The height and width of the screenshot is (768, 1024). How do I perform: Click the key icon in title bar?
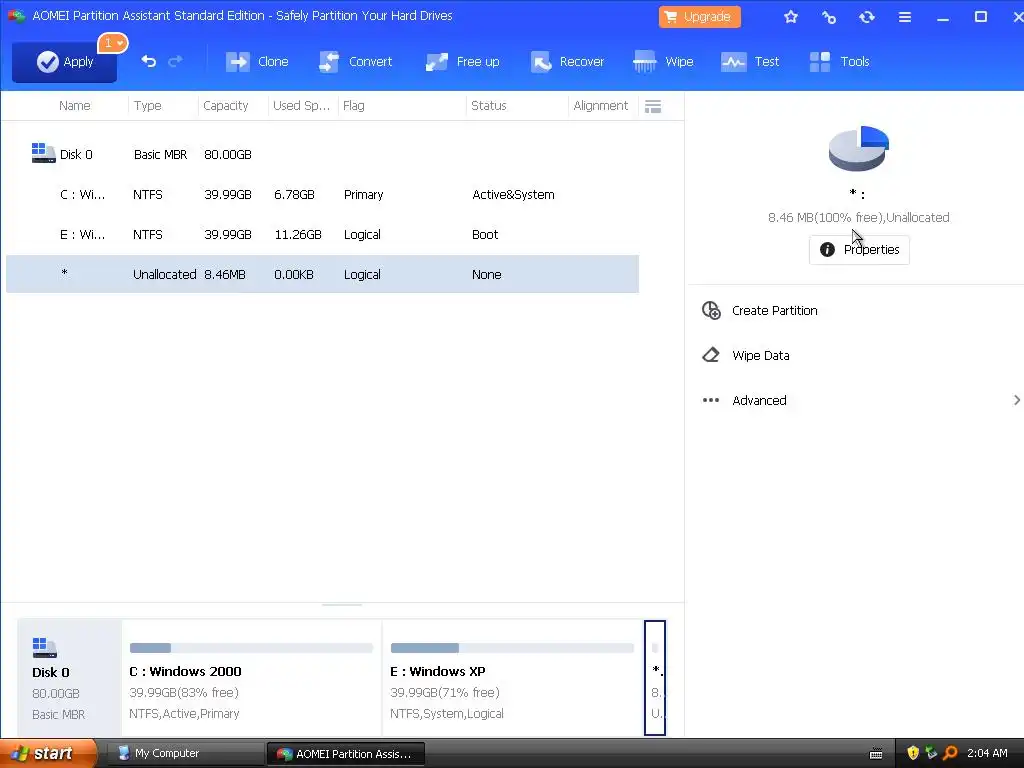[829, 17]
